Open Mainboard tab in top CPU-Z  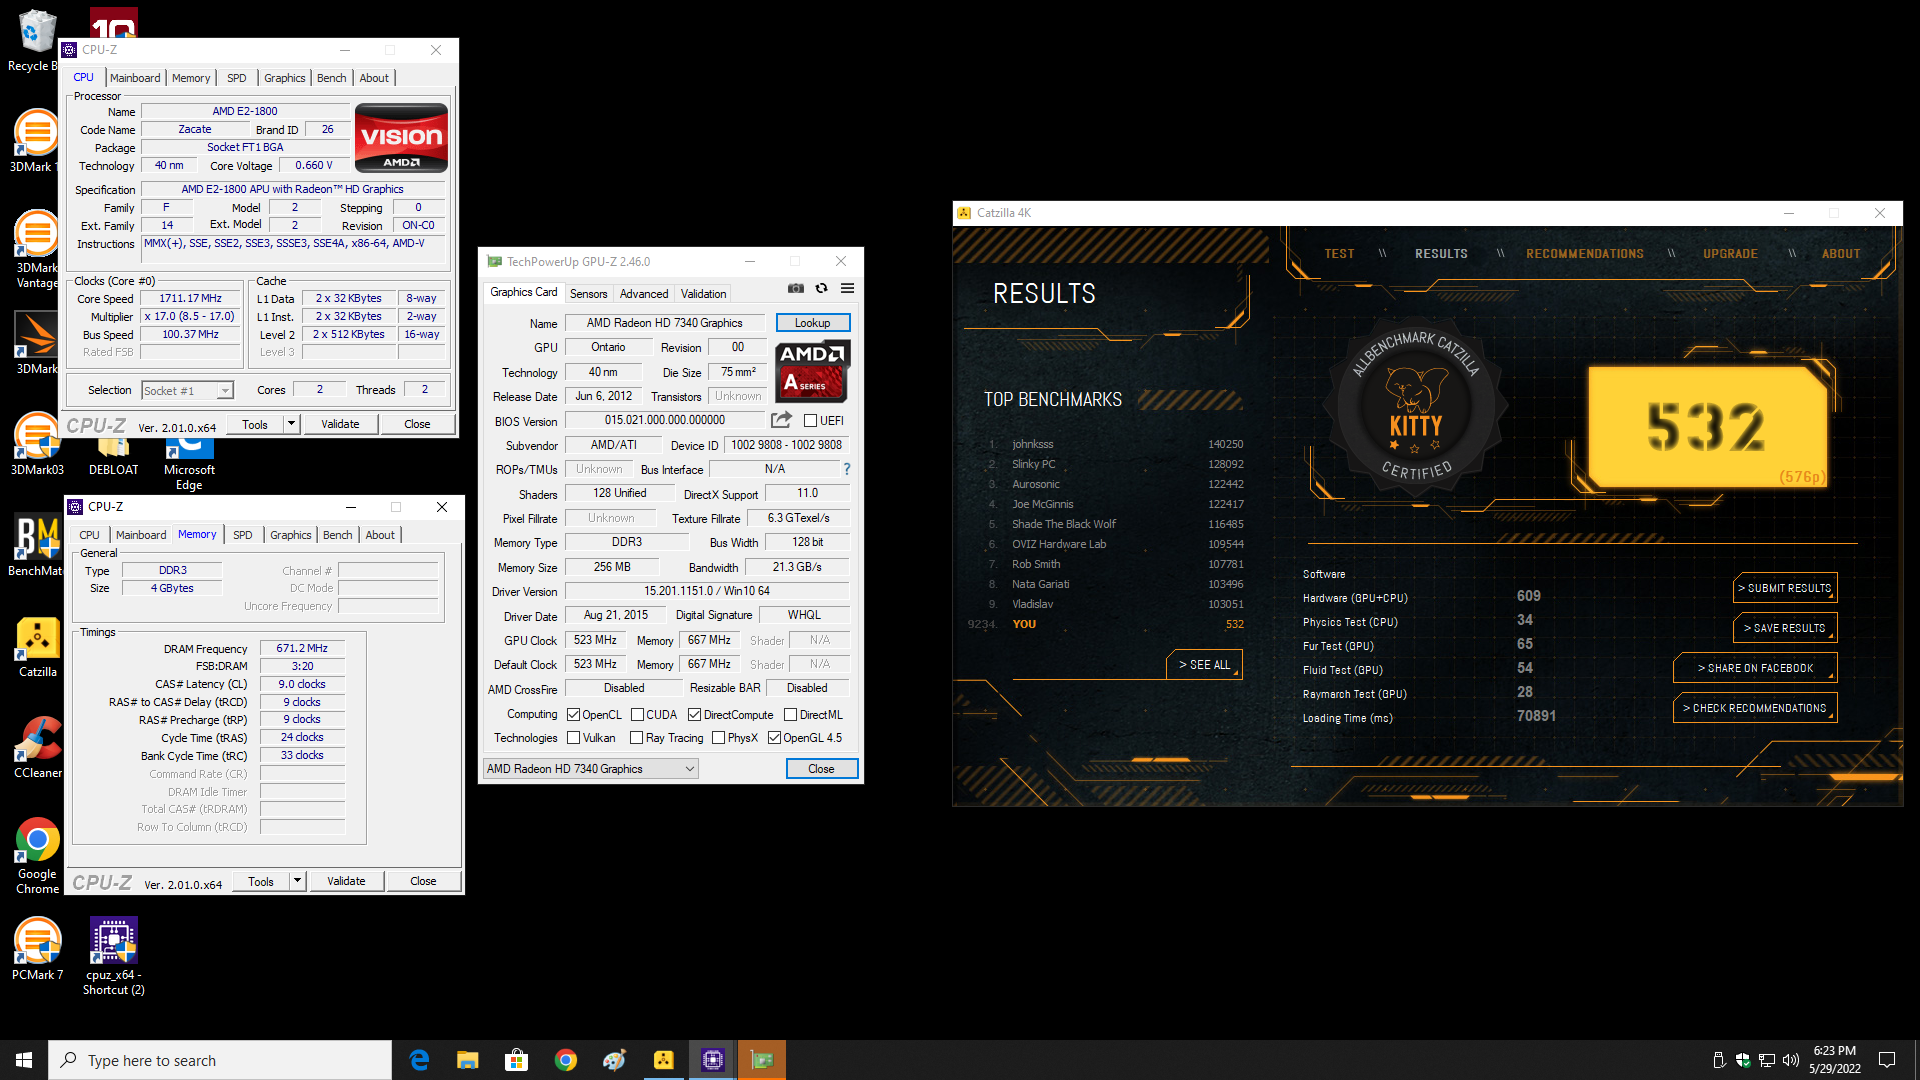coord(135,78)
